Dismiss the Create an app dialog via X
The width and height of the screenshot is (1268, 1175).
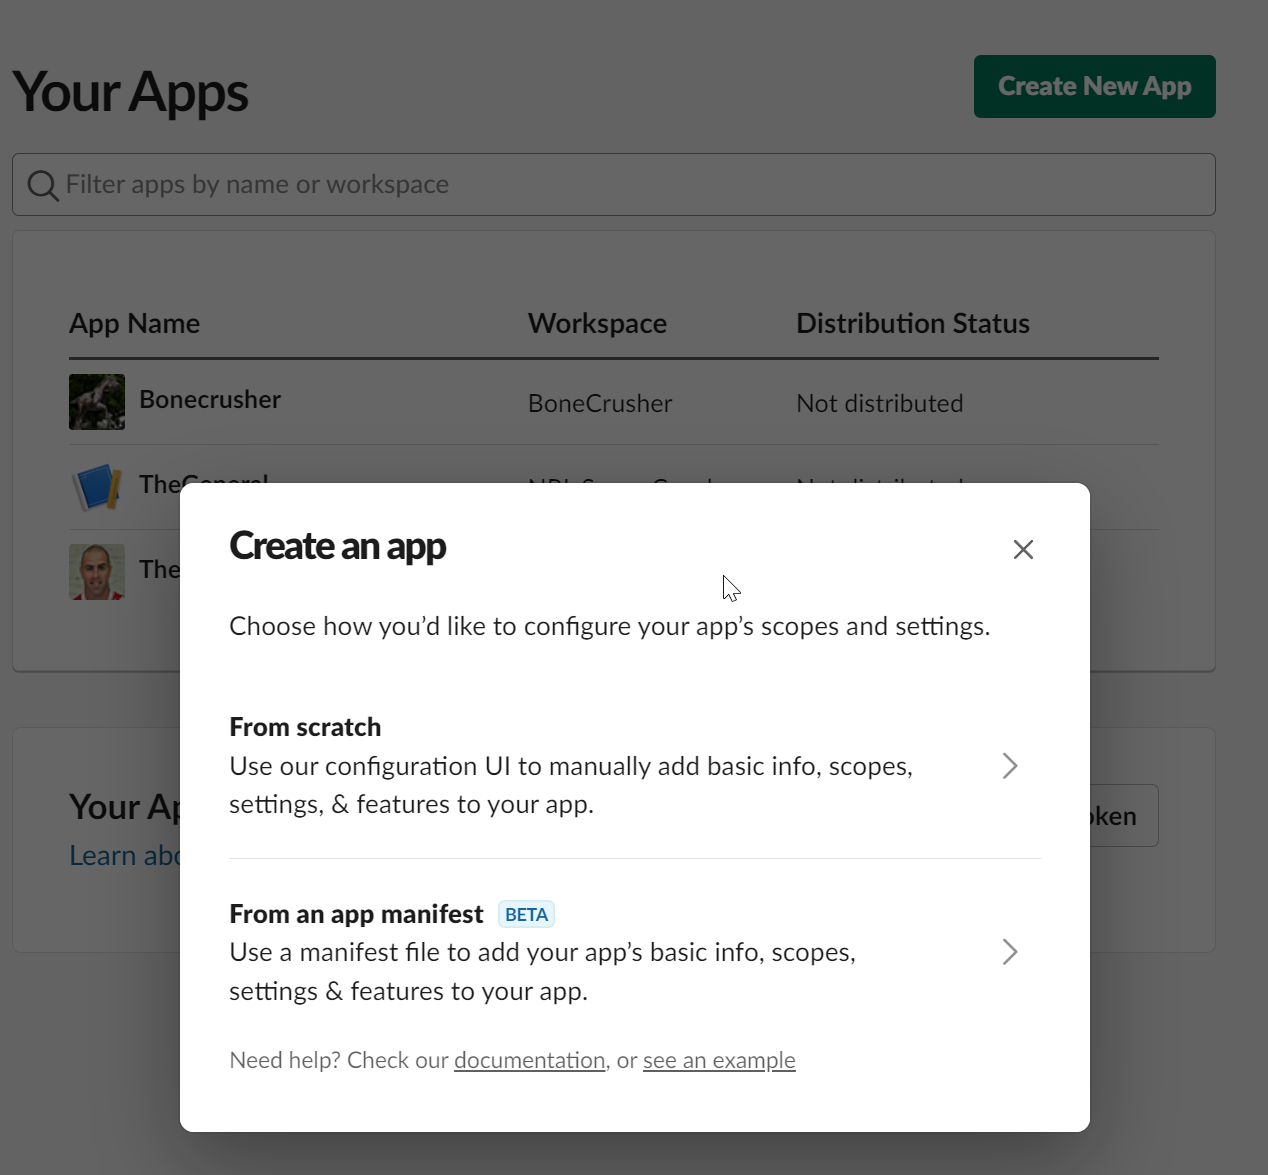coord(1022,549)
